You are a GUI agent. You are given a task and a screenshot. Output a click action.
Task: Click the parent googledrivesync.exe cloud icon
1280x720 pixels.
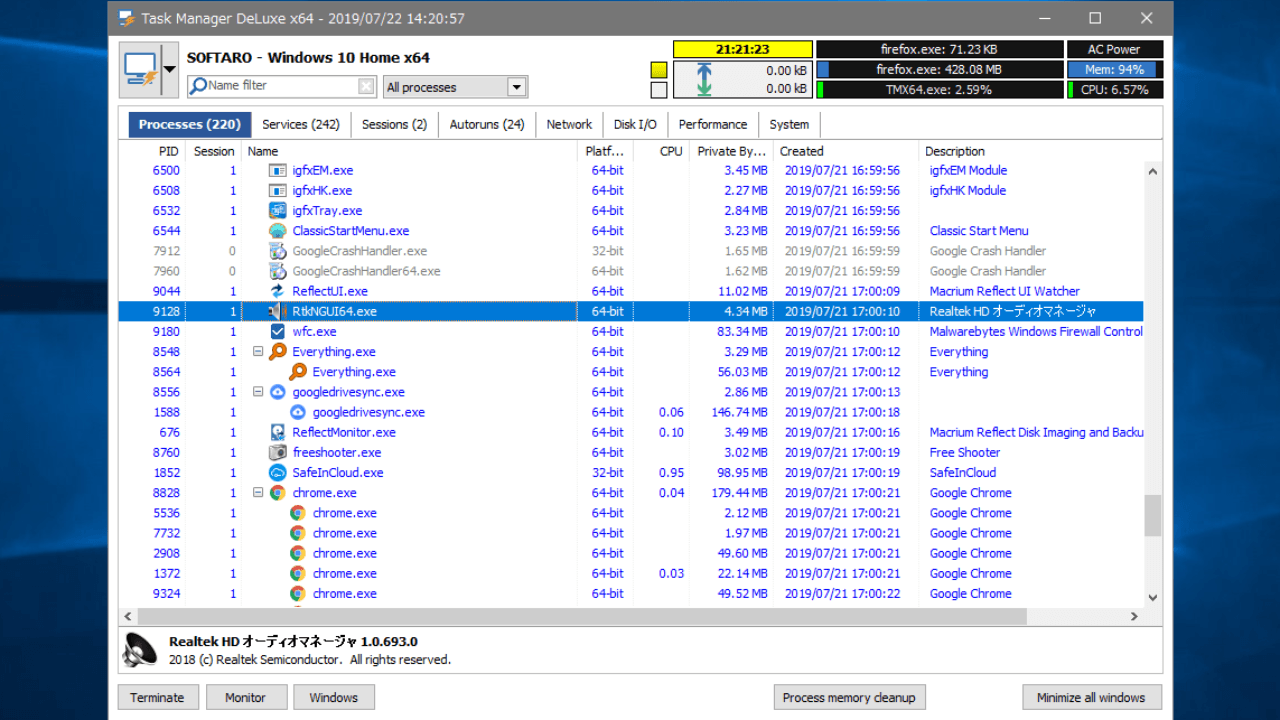[x=278, y=392]
